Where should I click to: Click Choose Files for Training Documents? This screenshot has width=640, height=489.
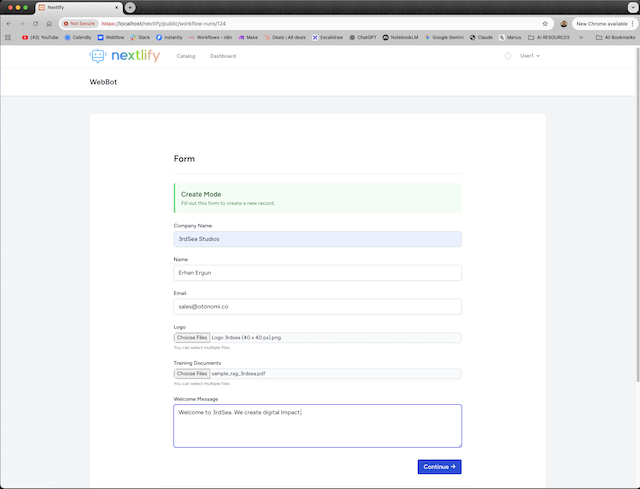click(x=192, y=373)
